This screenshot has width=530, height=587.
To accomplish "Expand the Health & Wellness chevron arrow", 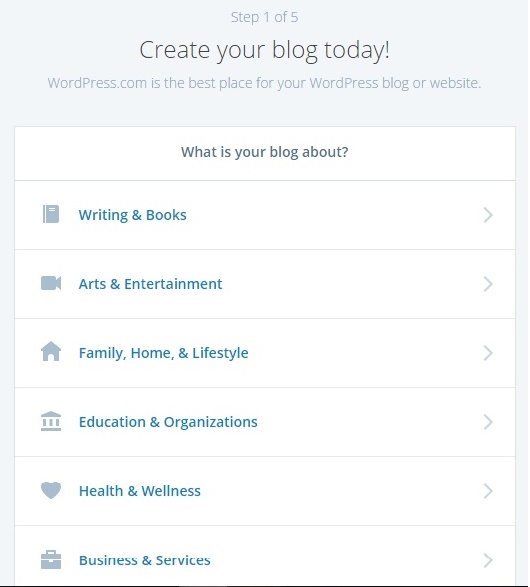I will click(488, 491).
